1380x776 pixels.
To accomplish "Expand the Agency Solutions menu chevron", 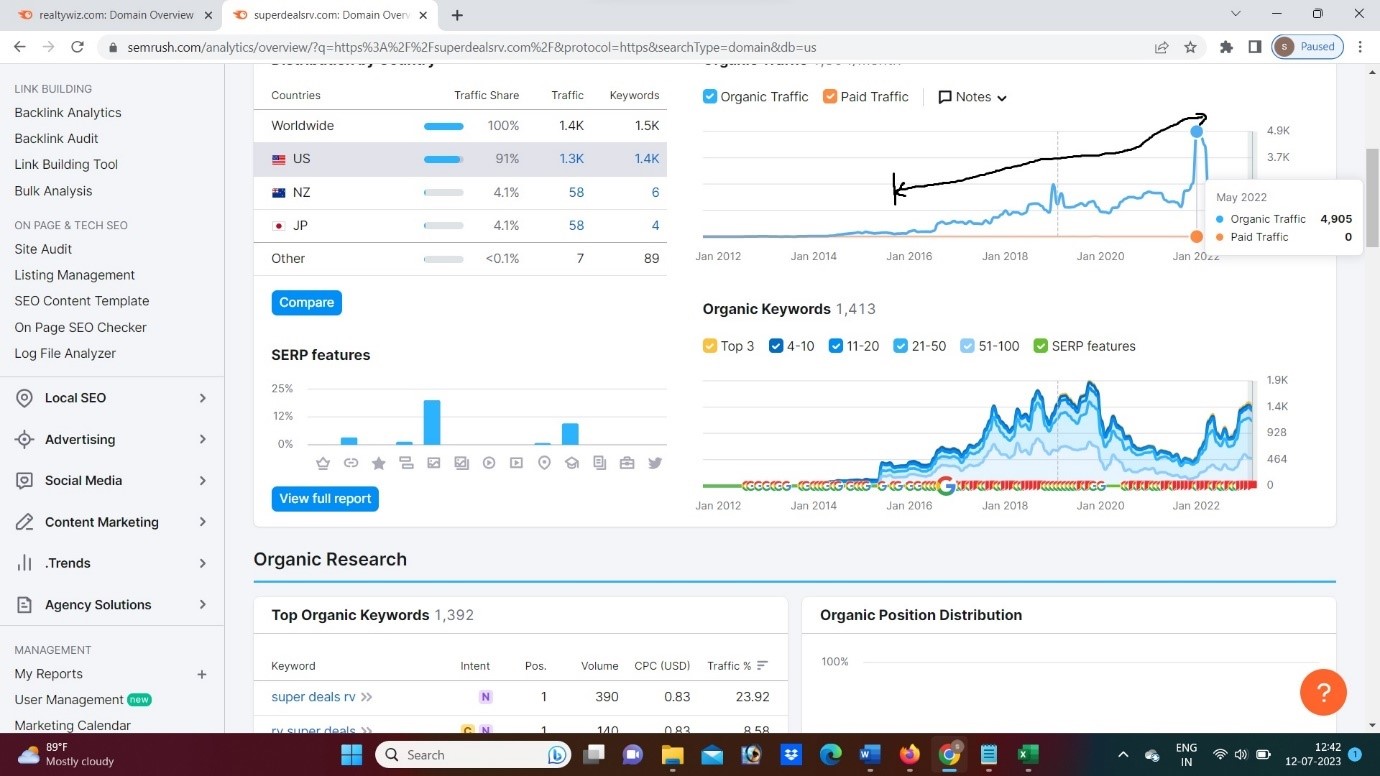I will 202,605.
